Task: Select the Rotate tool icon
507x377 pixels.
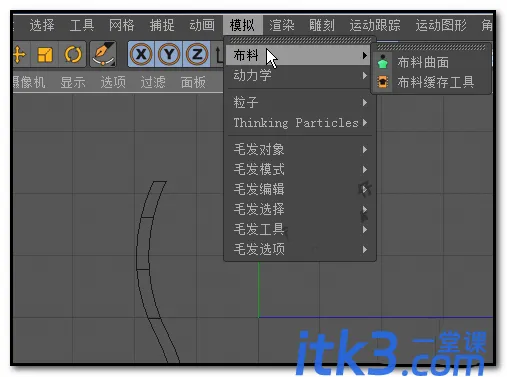Action: pyautogui.click(x=73, y=54)
